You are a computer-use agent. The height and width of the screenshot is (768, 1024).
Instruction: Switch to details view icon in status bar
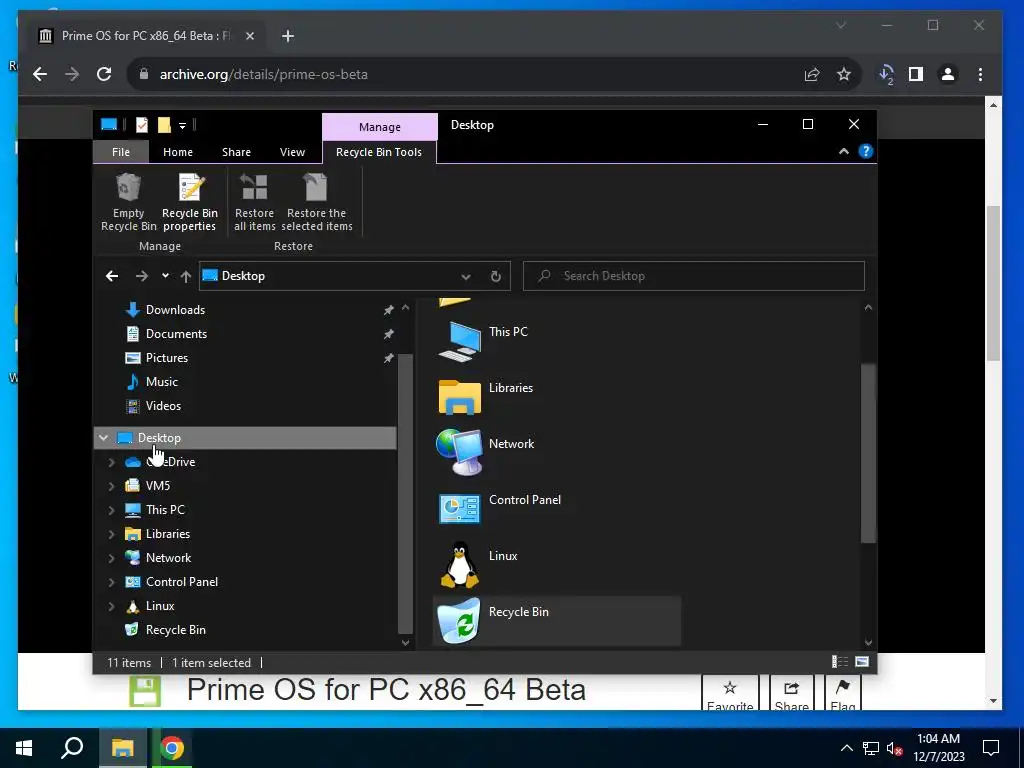click(840, 662)
